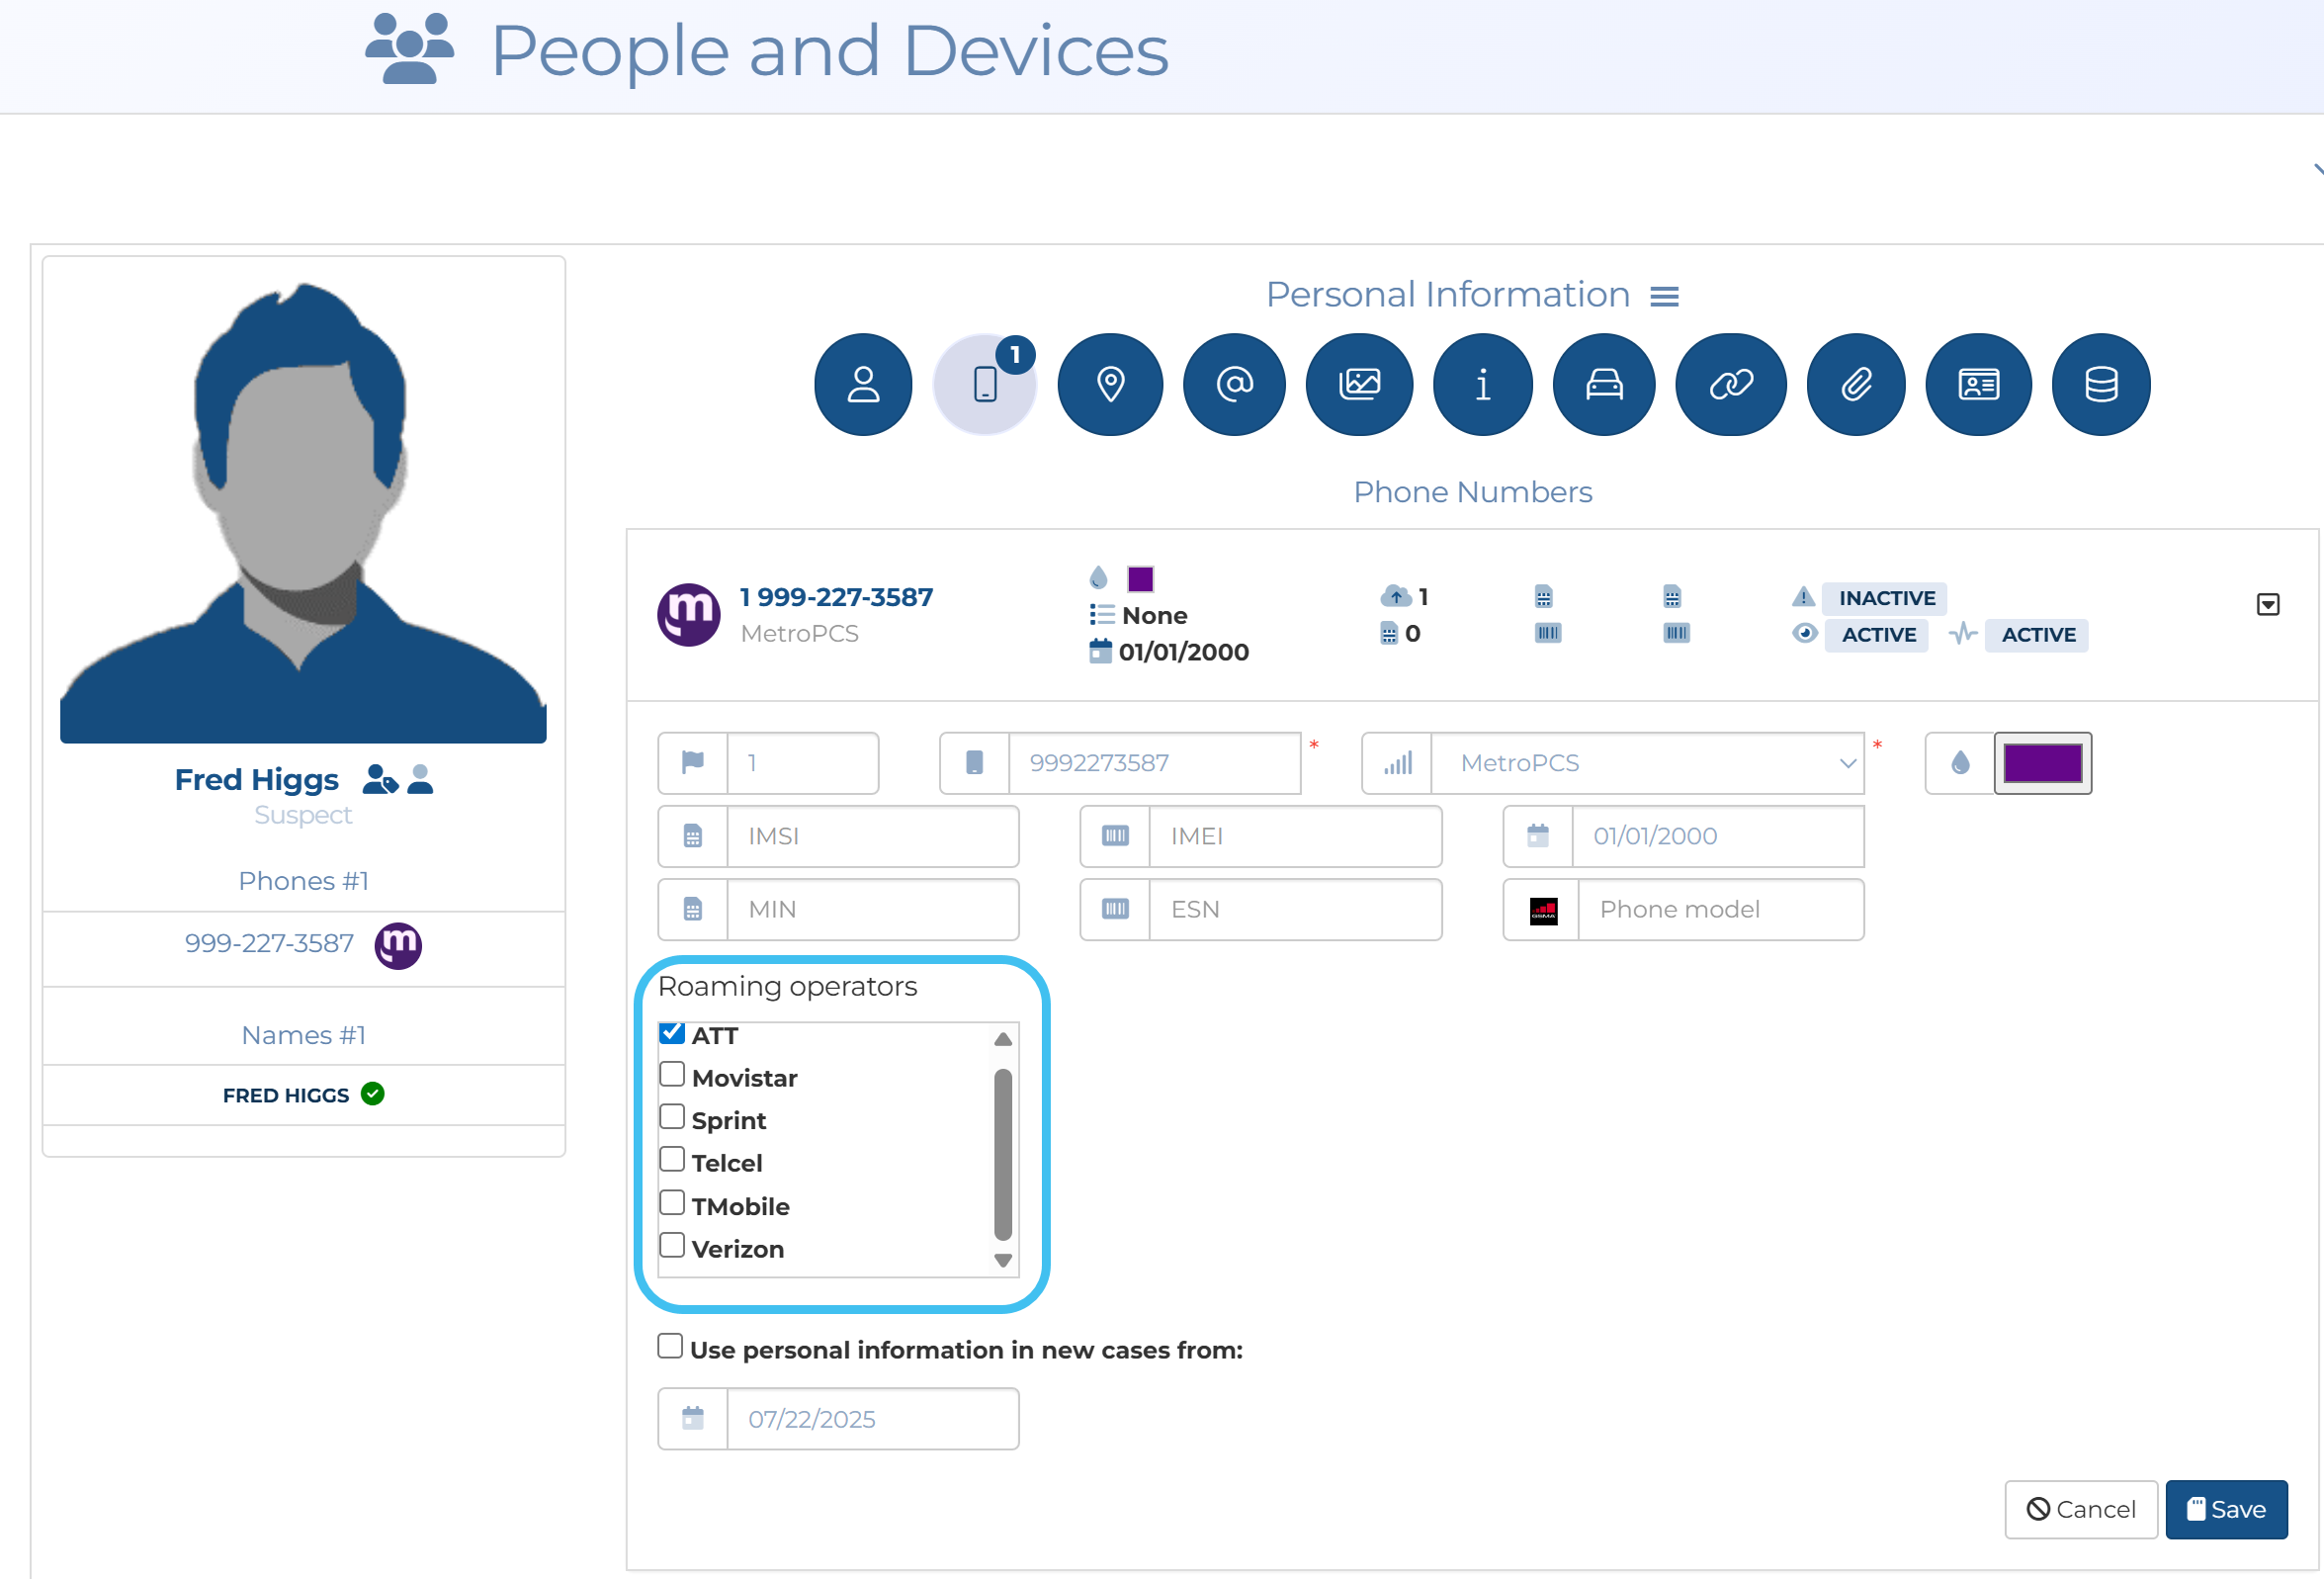Image resolution: width=2324 pixels, height=1579 pixels.
Task: Click the Cancel button
Action: pyautogui.click(x=2081, y=1509)
